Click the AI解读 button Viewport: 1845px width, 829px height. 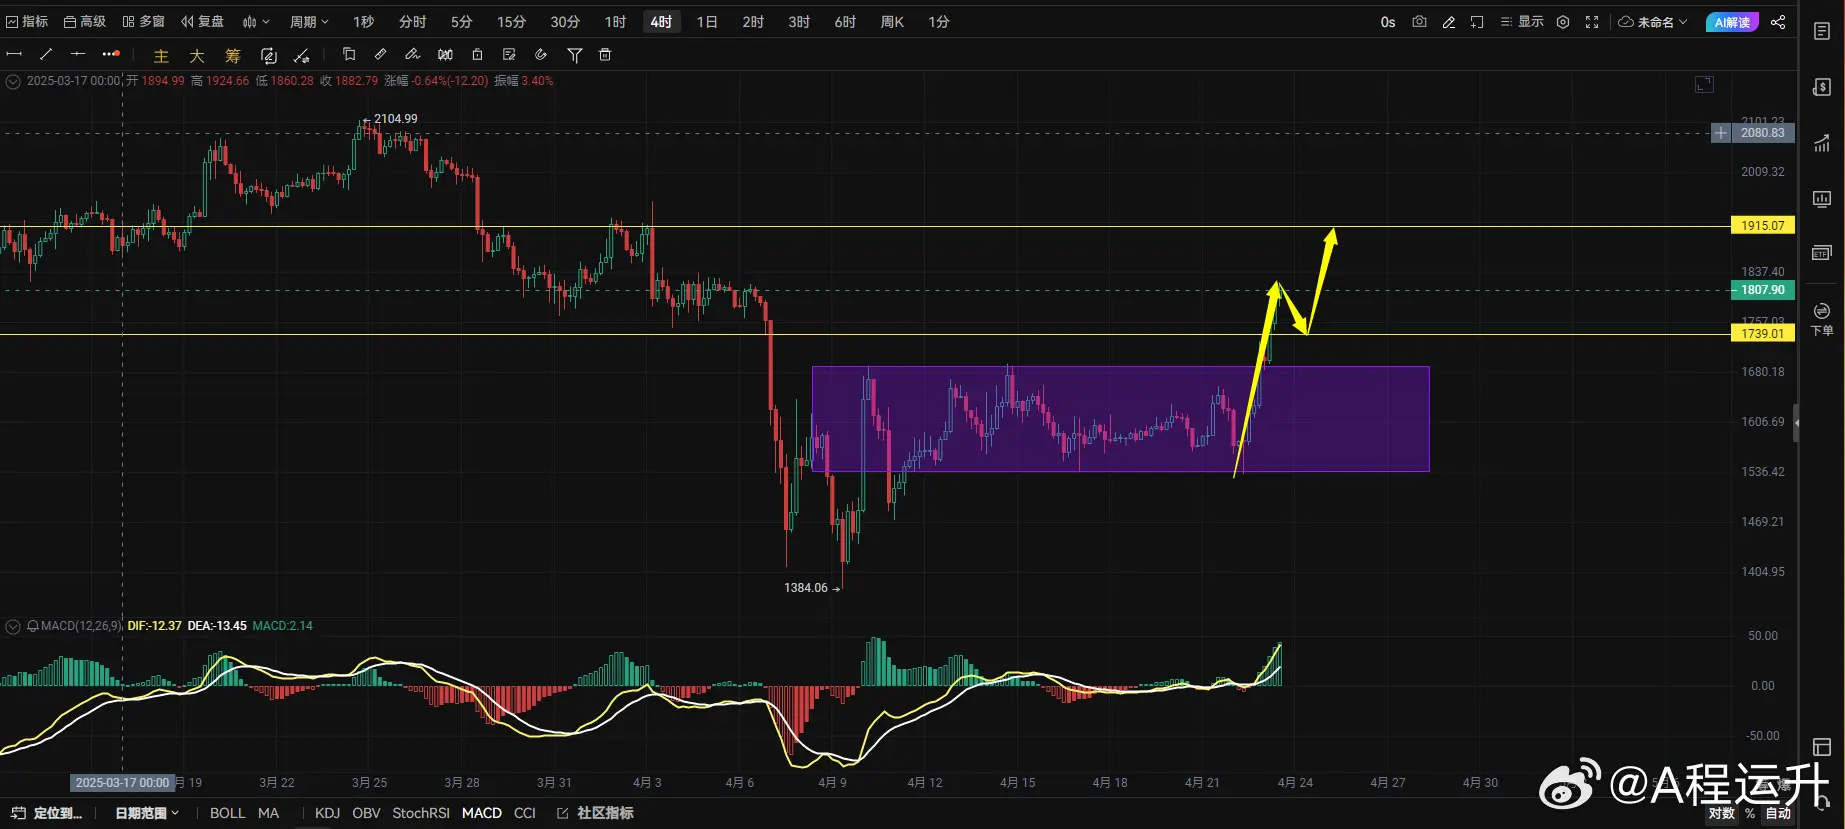point(1732,22)
